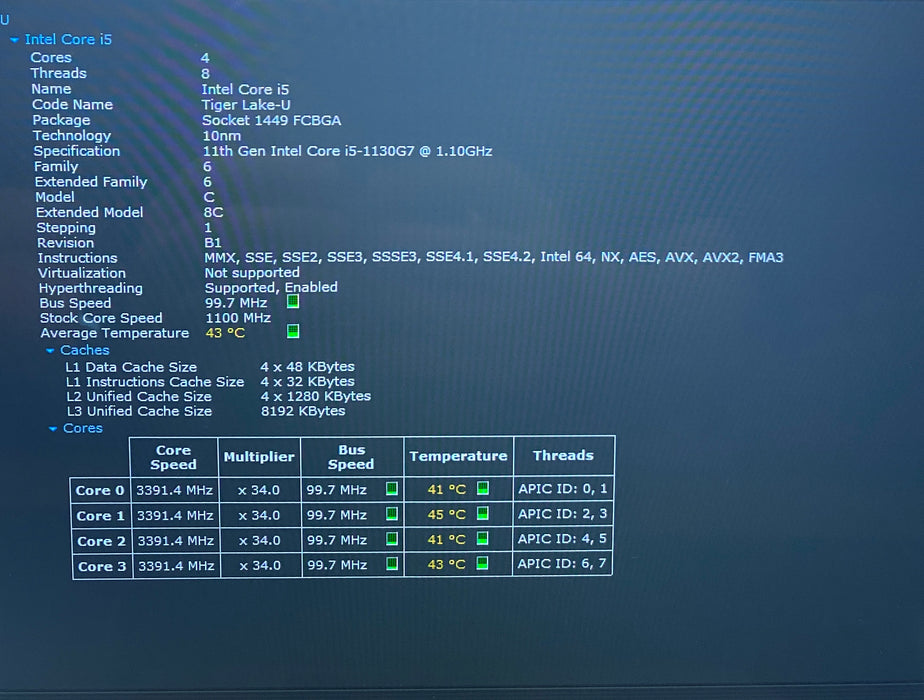Collapse the Cores section arrow

[x=53, y=429]
